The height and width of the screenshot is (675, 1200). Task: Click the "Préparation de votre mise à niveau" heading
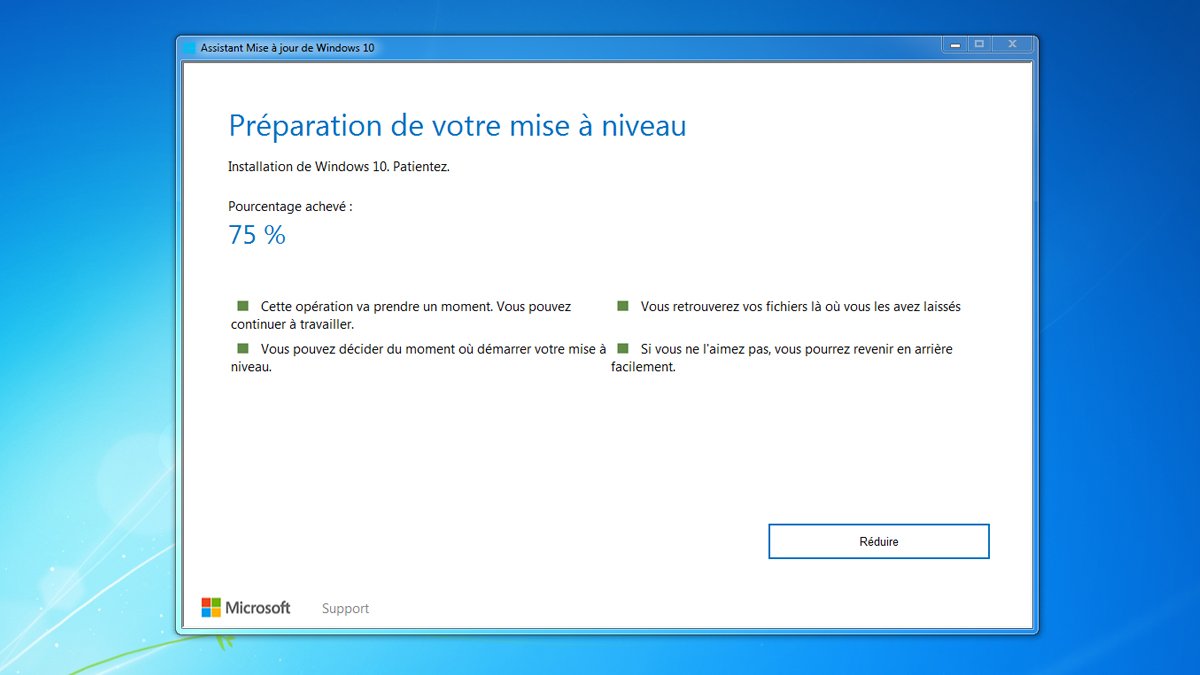click(457, 126)
